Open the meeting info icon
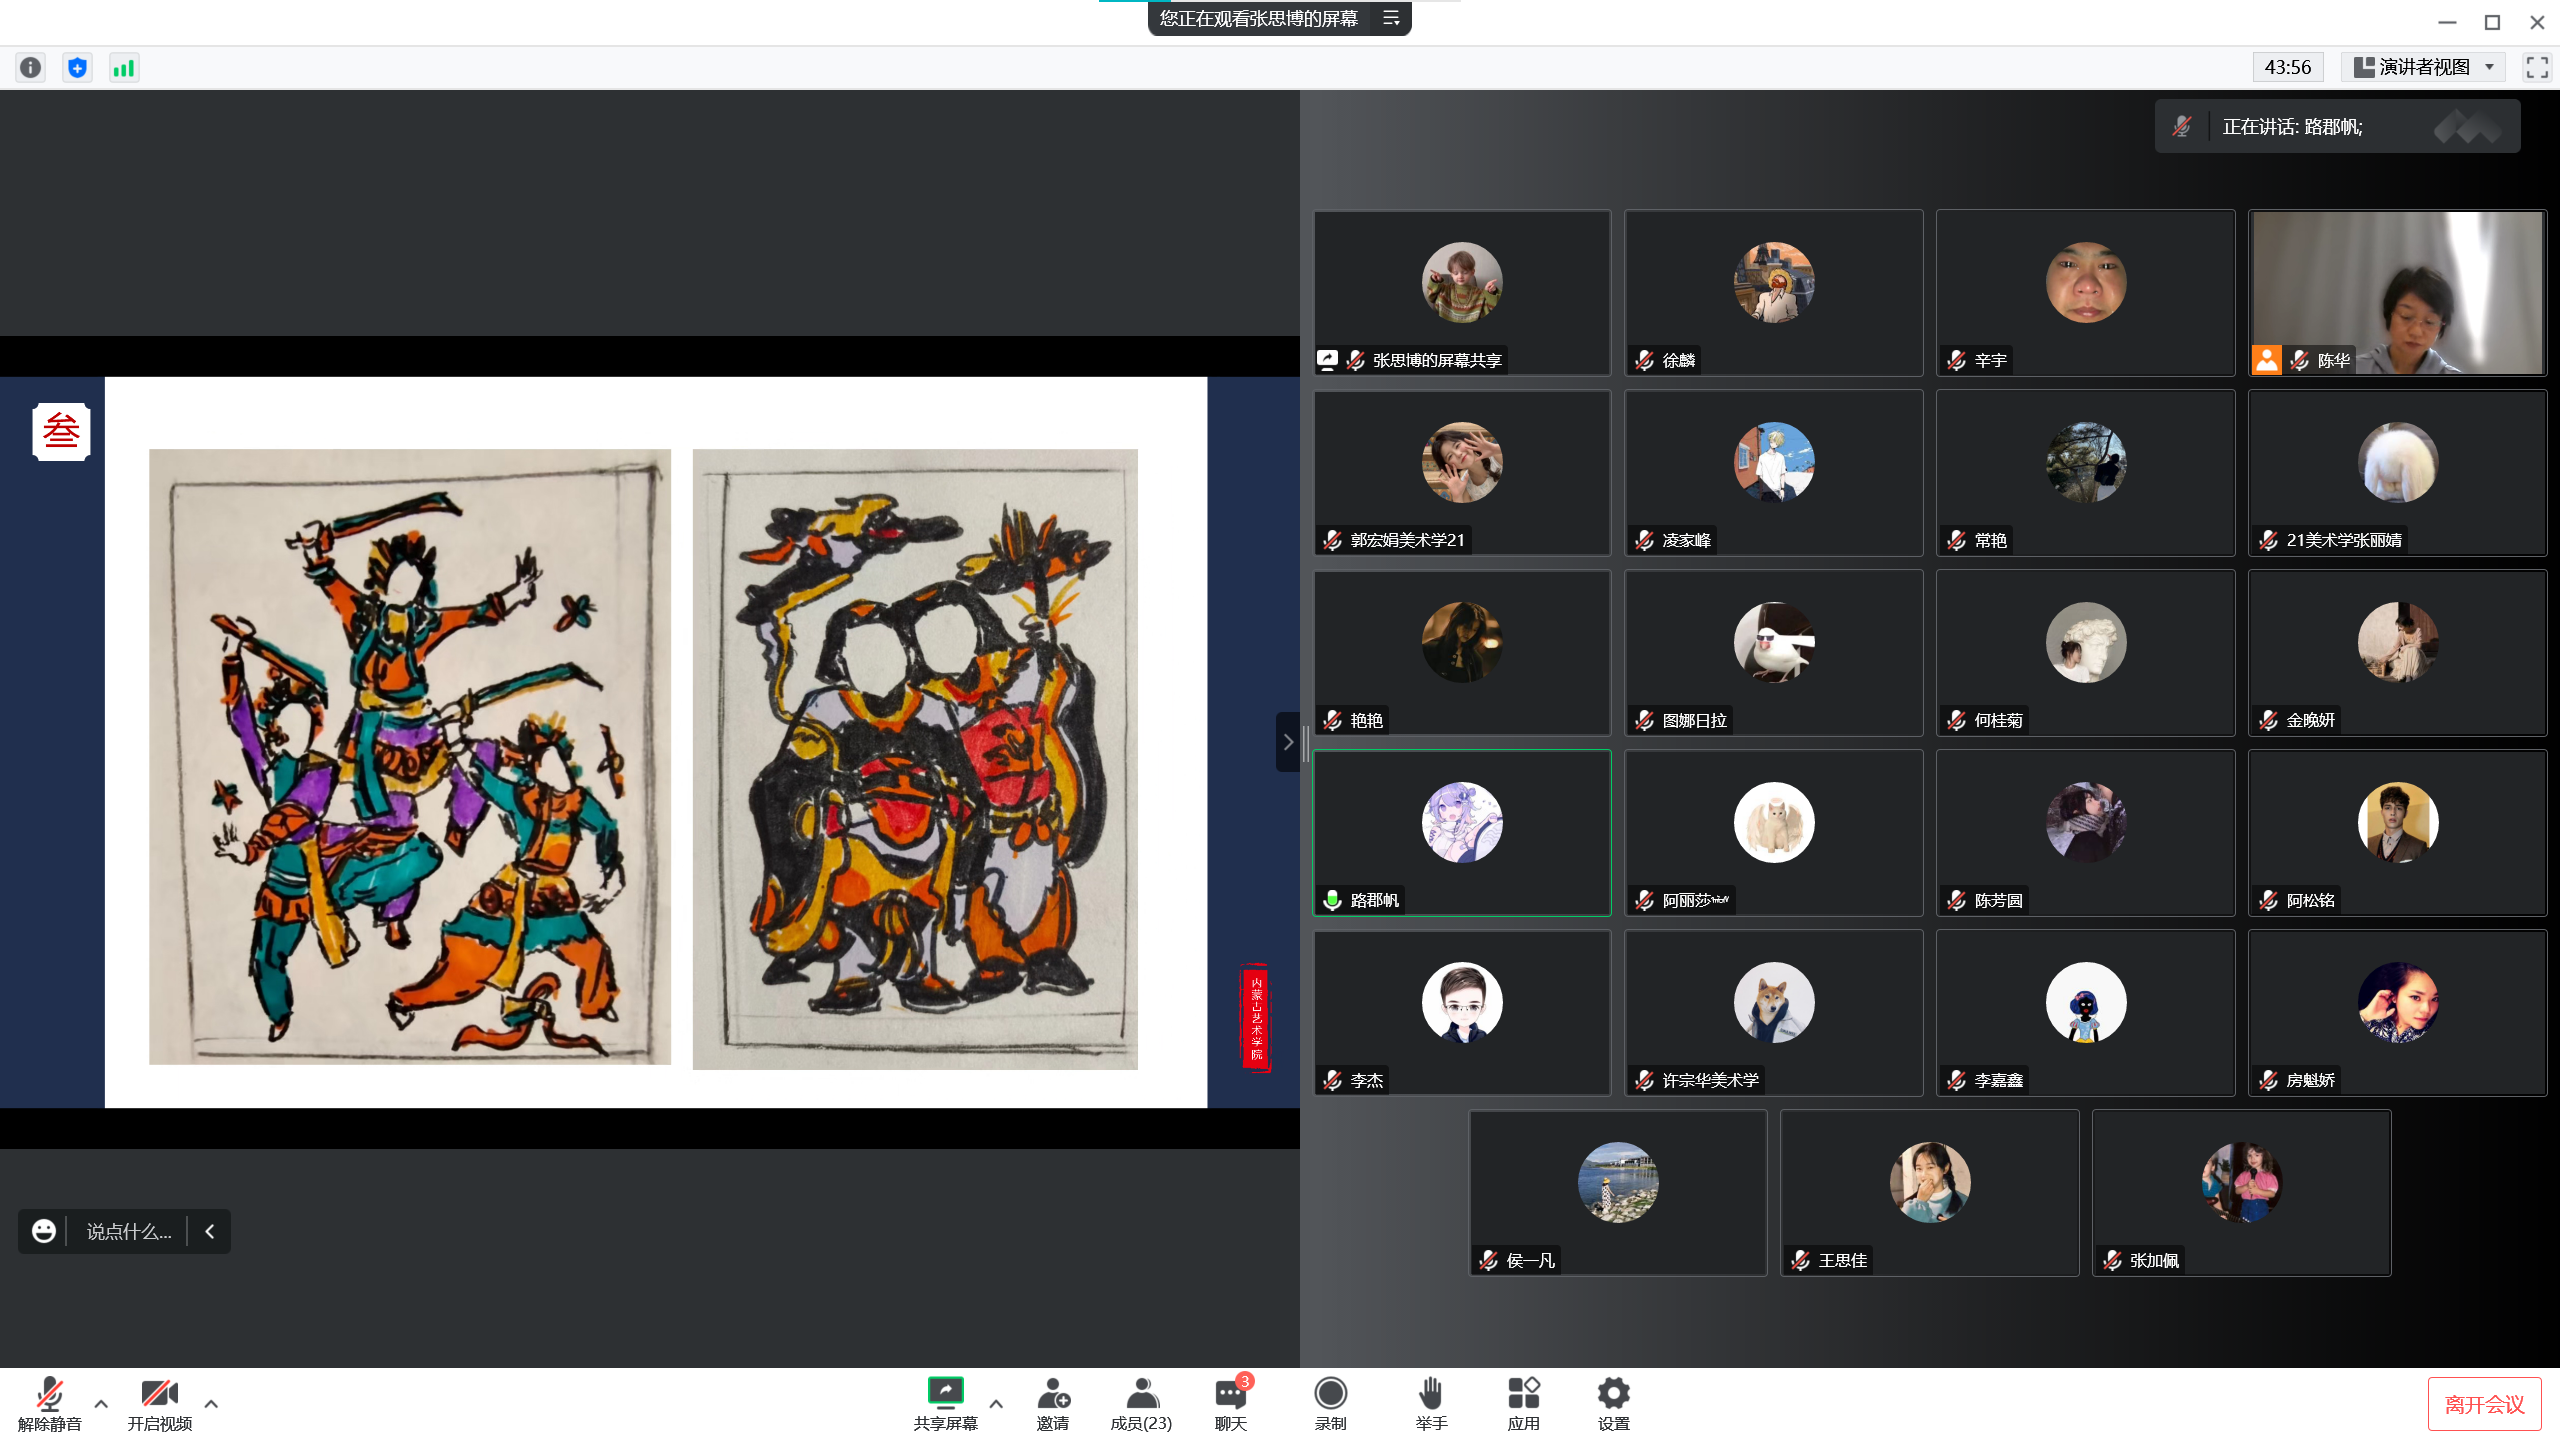The width and height of the screenshot is (2560, 1440). tap(31, 67)
